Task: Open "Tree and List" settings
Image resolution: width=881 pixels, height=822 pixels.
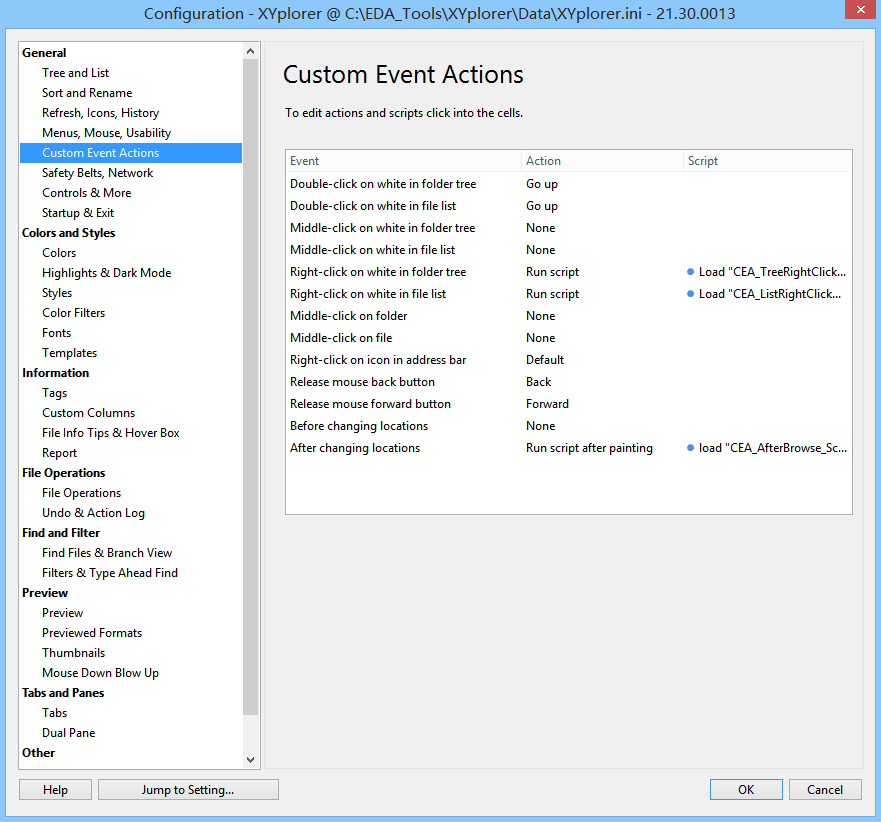Action: tap(75, 72)
